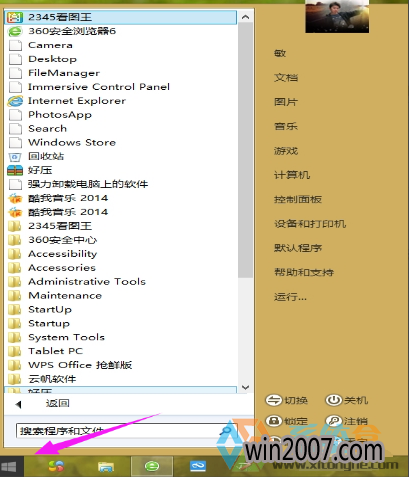409x477 pixels.
Task: Click the program list scrollbar down arrow
Action: [x=246, y=387]
